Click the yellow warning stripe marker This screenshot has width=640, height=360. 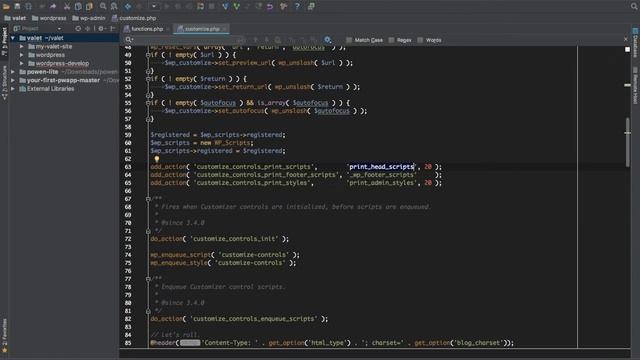coord(627,85)
